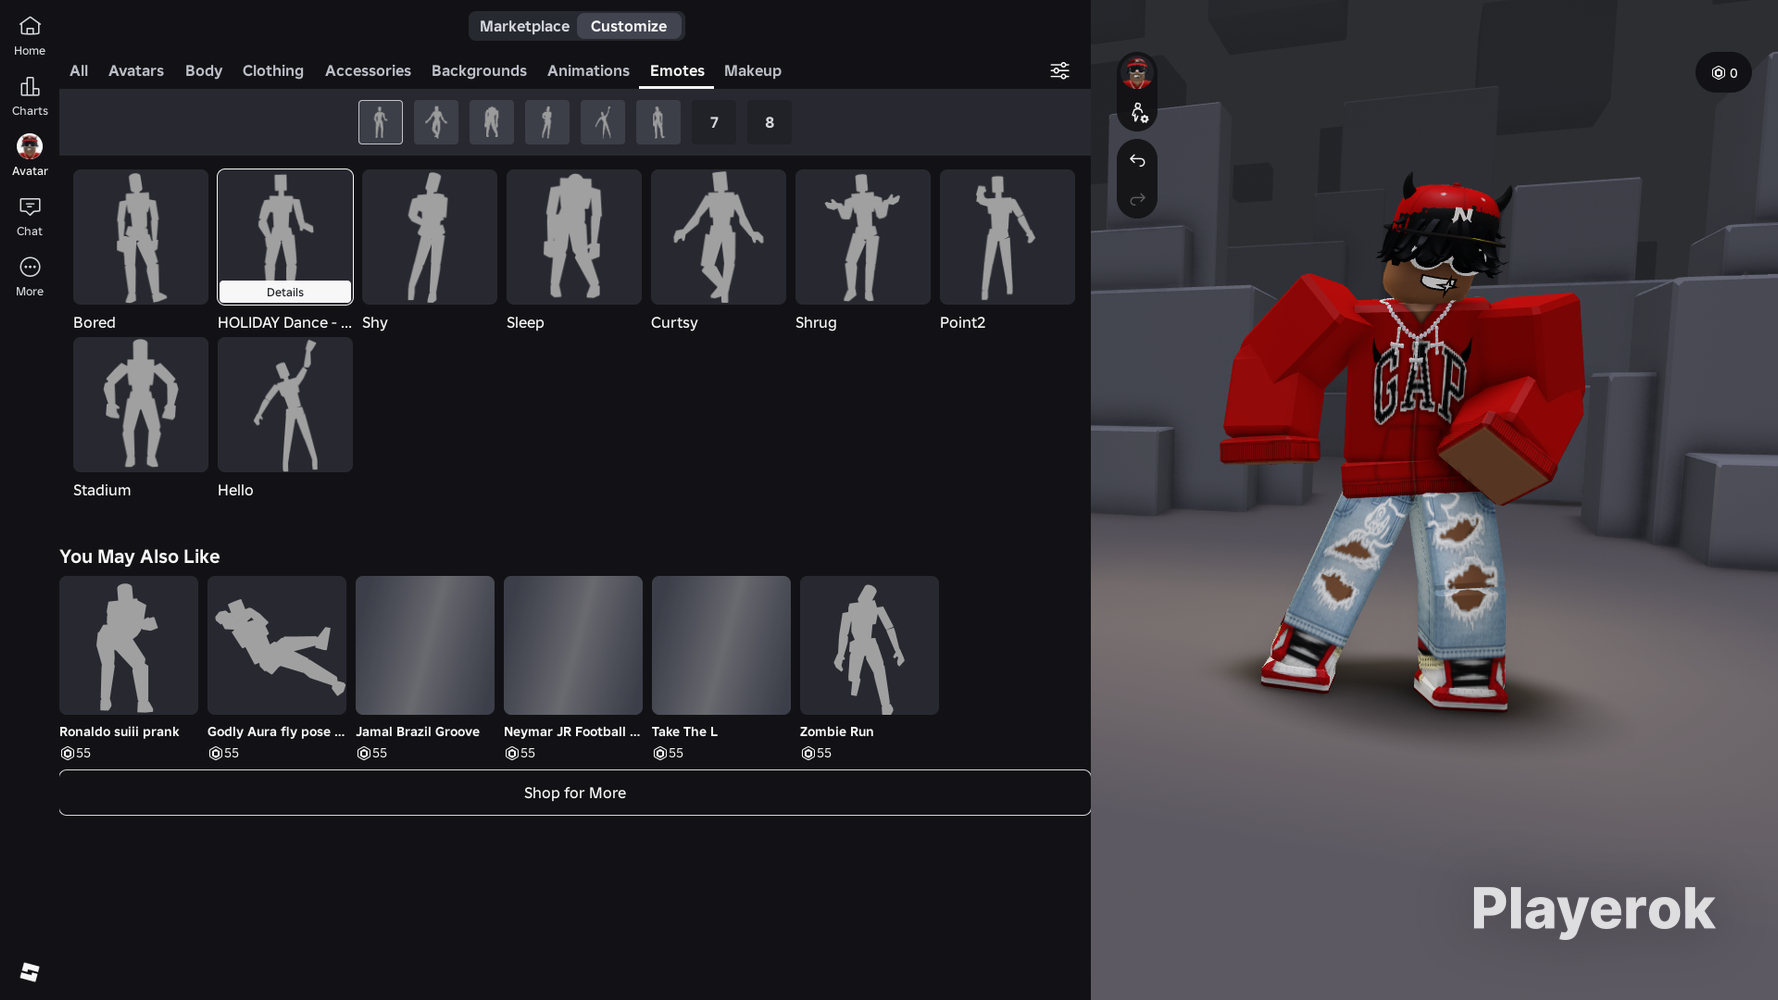Open Charts in the sidebar

coord(29,97)
